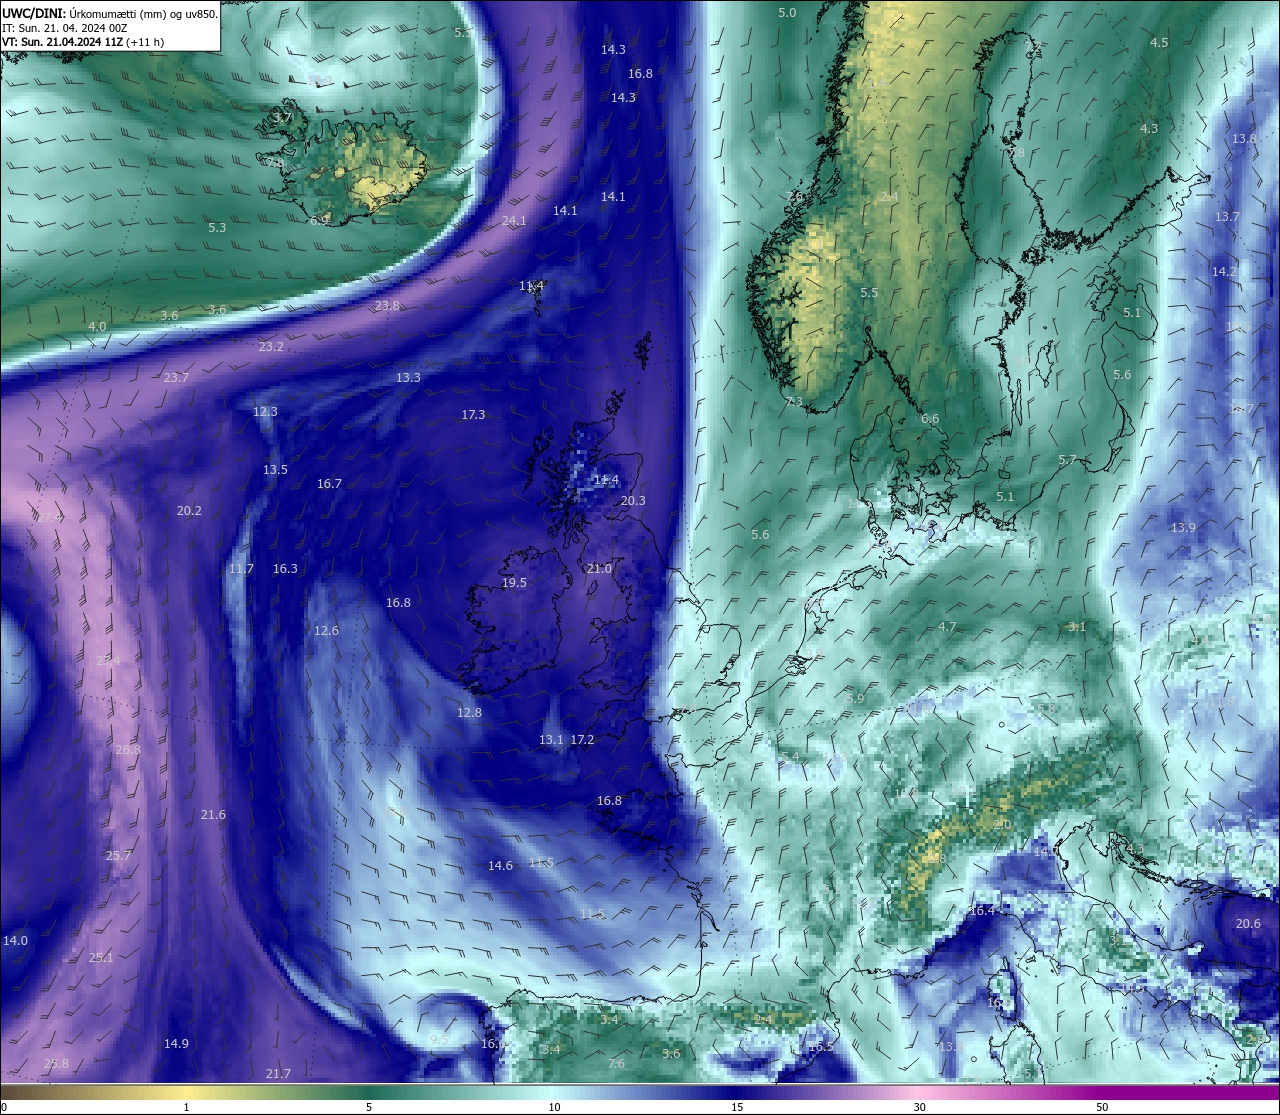
Task: Click the '12.3' map value
Action: [265, 412]
